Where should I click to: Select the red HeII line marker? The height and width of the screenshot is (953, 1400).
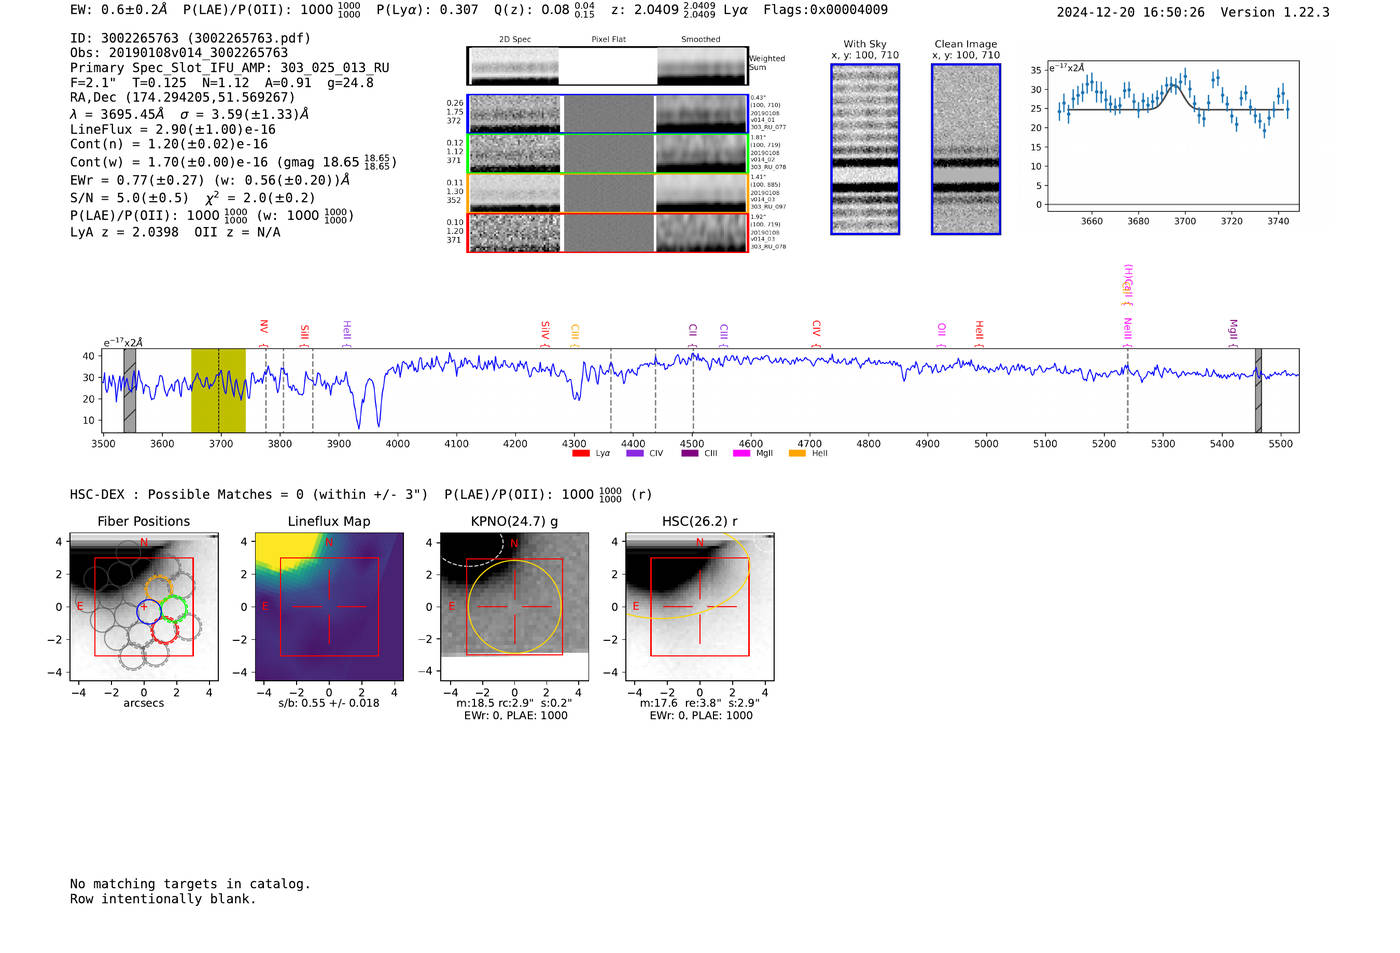pos(979,334)
